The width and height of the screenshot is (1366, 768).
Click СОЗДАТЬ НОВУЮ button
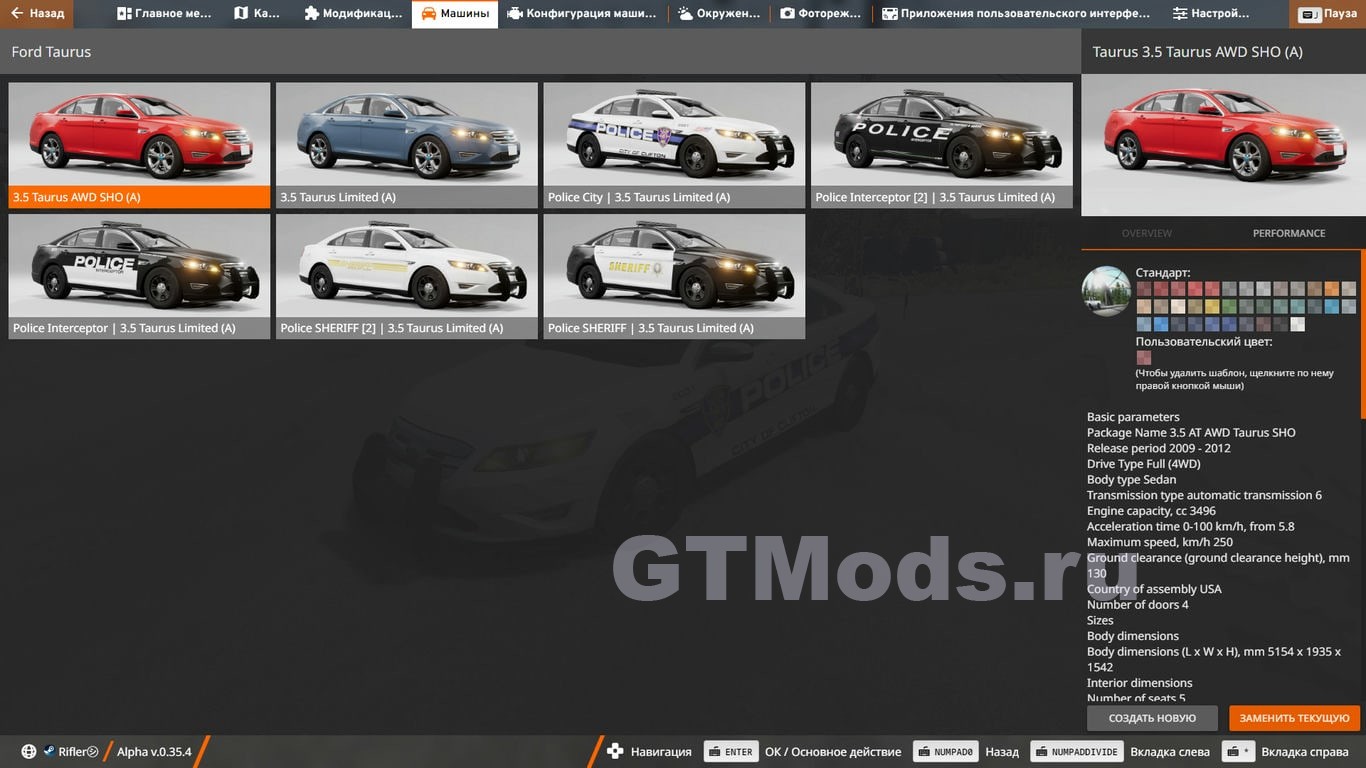pyautogui.click(x=1152, y=718)
